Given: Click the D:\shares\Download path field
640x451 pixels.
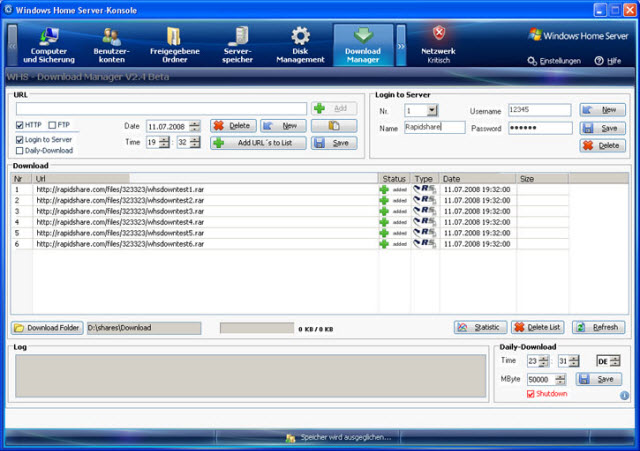Looking at the screenshot, I should point(144,328).
